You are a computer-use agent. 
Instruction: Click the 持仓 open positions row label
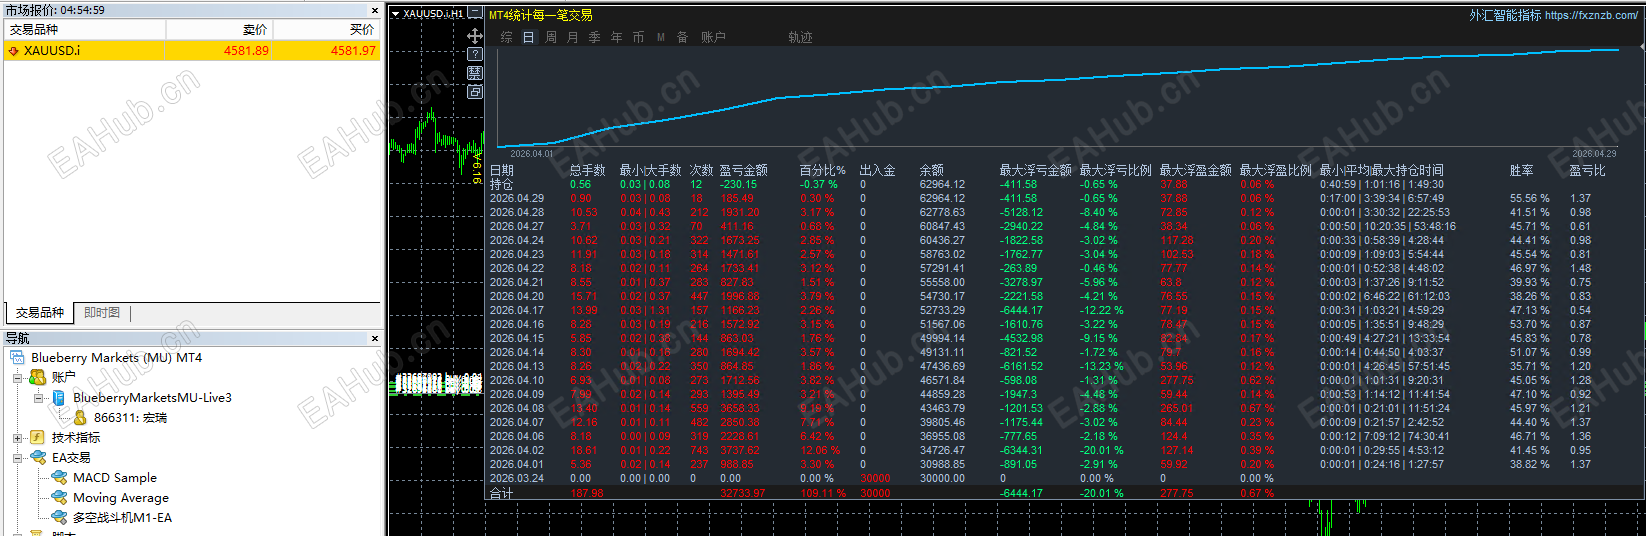coord(501,184)
